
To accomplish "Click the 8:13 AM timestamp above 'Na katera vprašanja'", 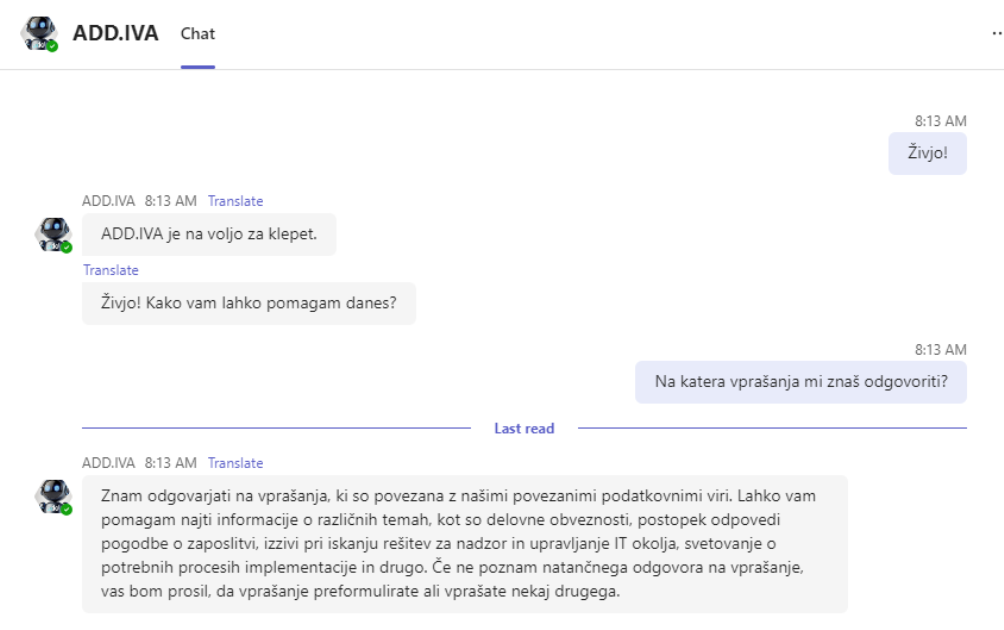I will [940, 350].
